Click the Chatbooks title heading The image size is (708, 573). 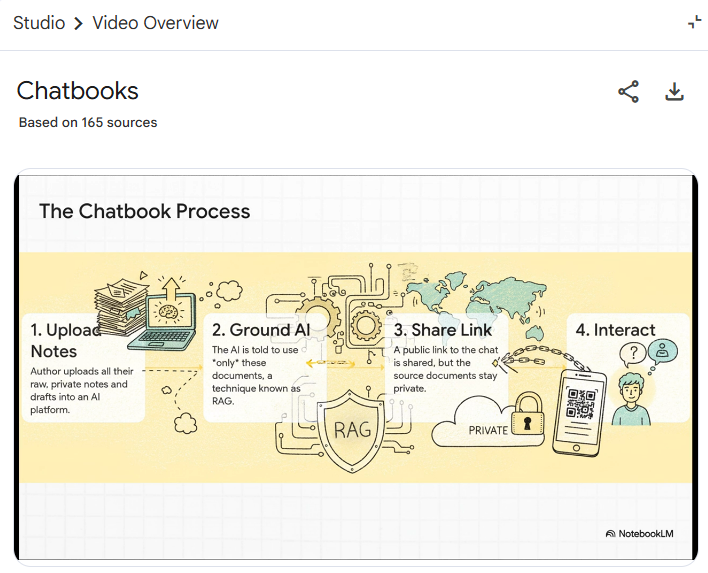click(x=78, y=91)
